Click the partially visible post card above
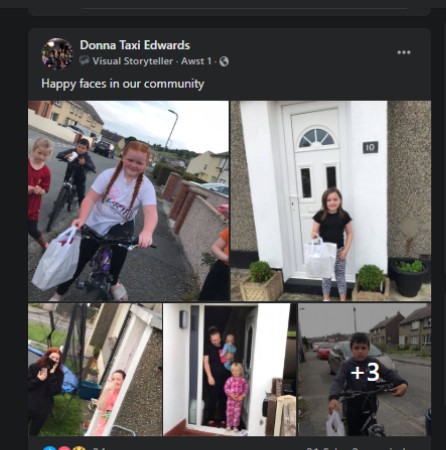Viewport: 446px width, 450px height. pyautogui.click(x=230, y=8)
